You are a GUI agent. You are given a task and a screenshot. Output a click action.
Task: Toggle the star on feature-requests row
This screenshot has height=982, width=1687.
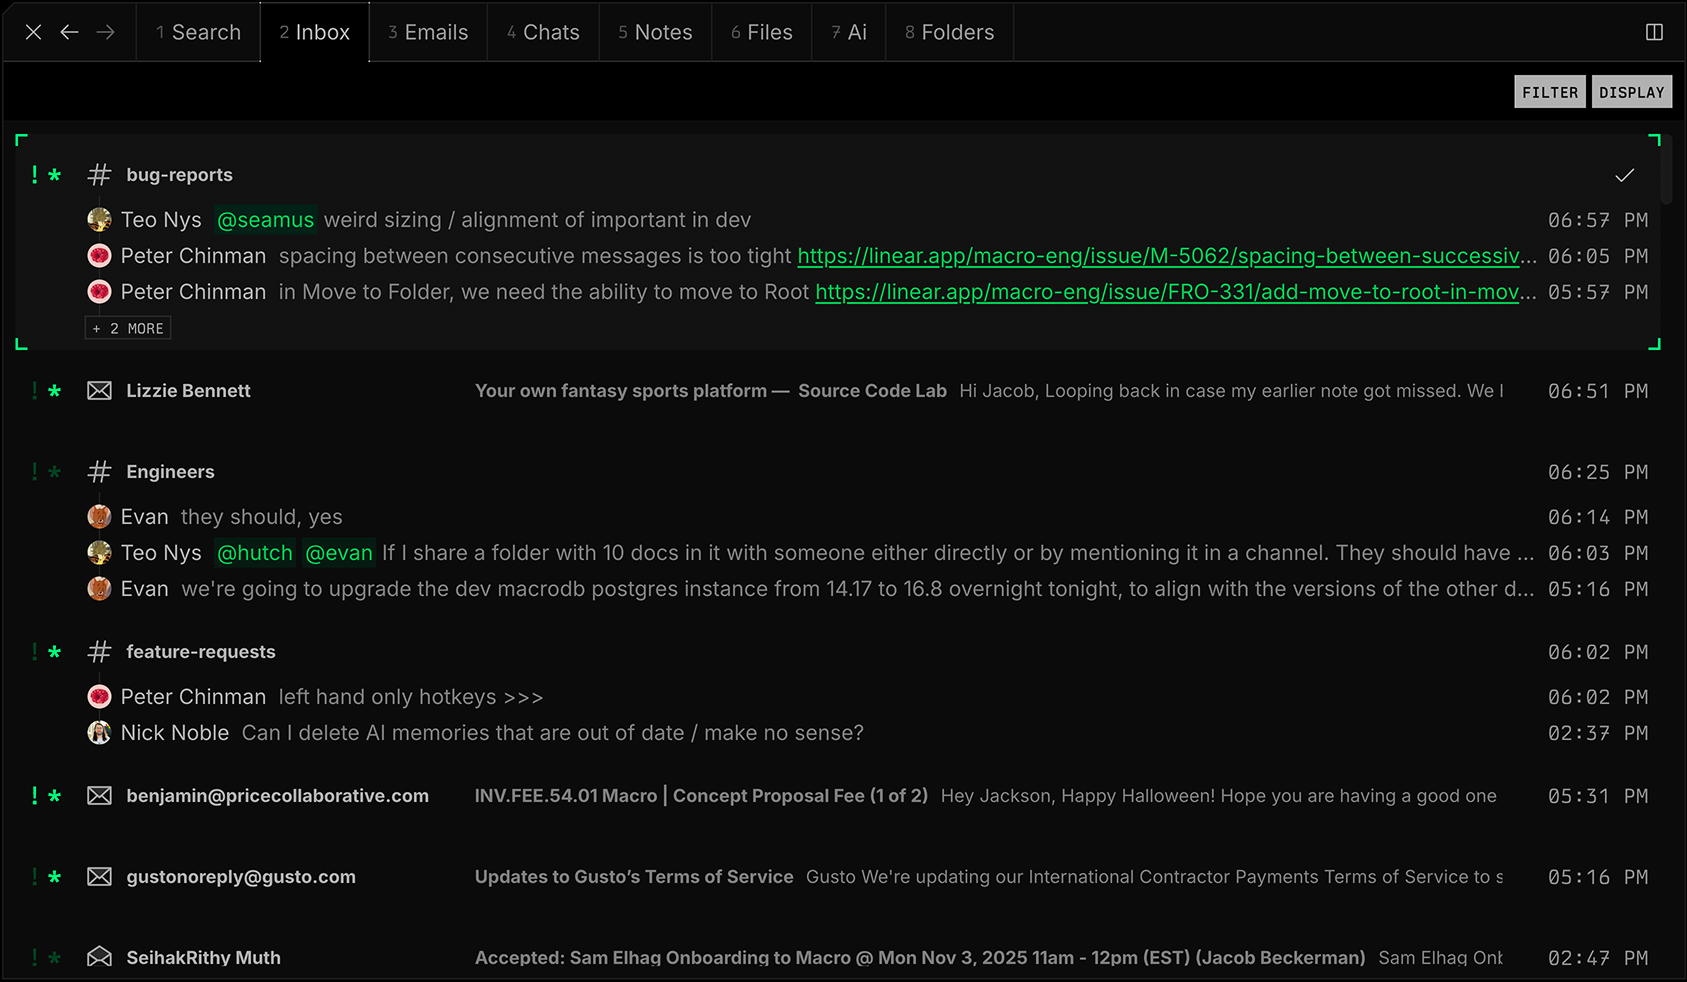click(x=55, y=652)
